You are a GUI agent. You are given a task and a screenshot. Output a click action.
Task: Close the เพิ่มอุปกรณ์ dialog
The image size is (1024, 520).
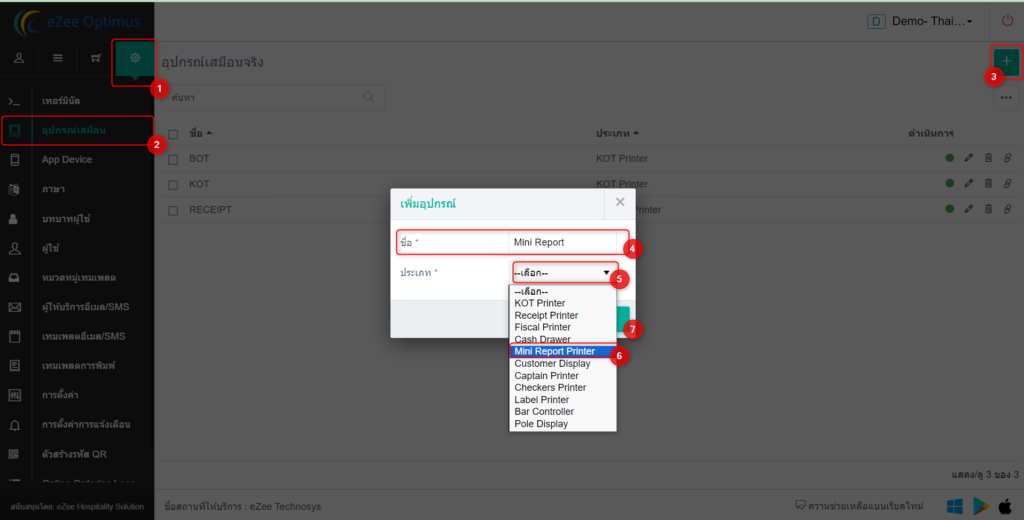[620, 203]
